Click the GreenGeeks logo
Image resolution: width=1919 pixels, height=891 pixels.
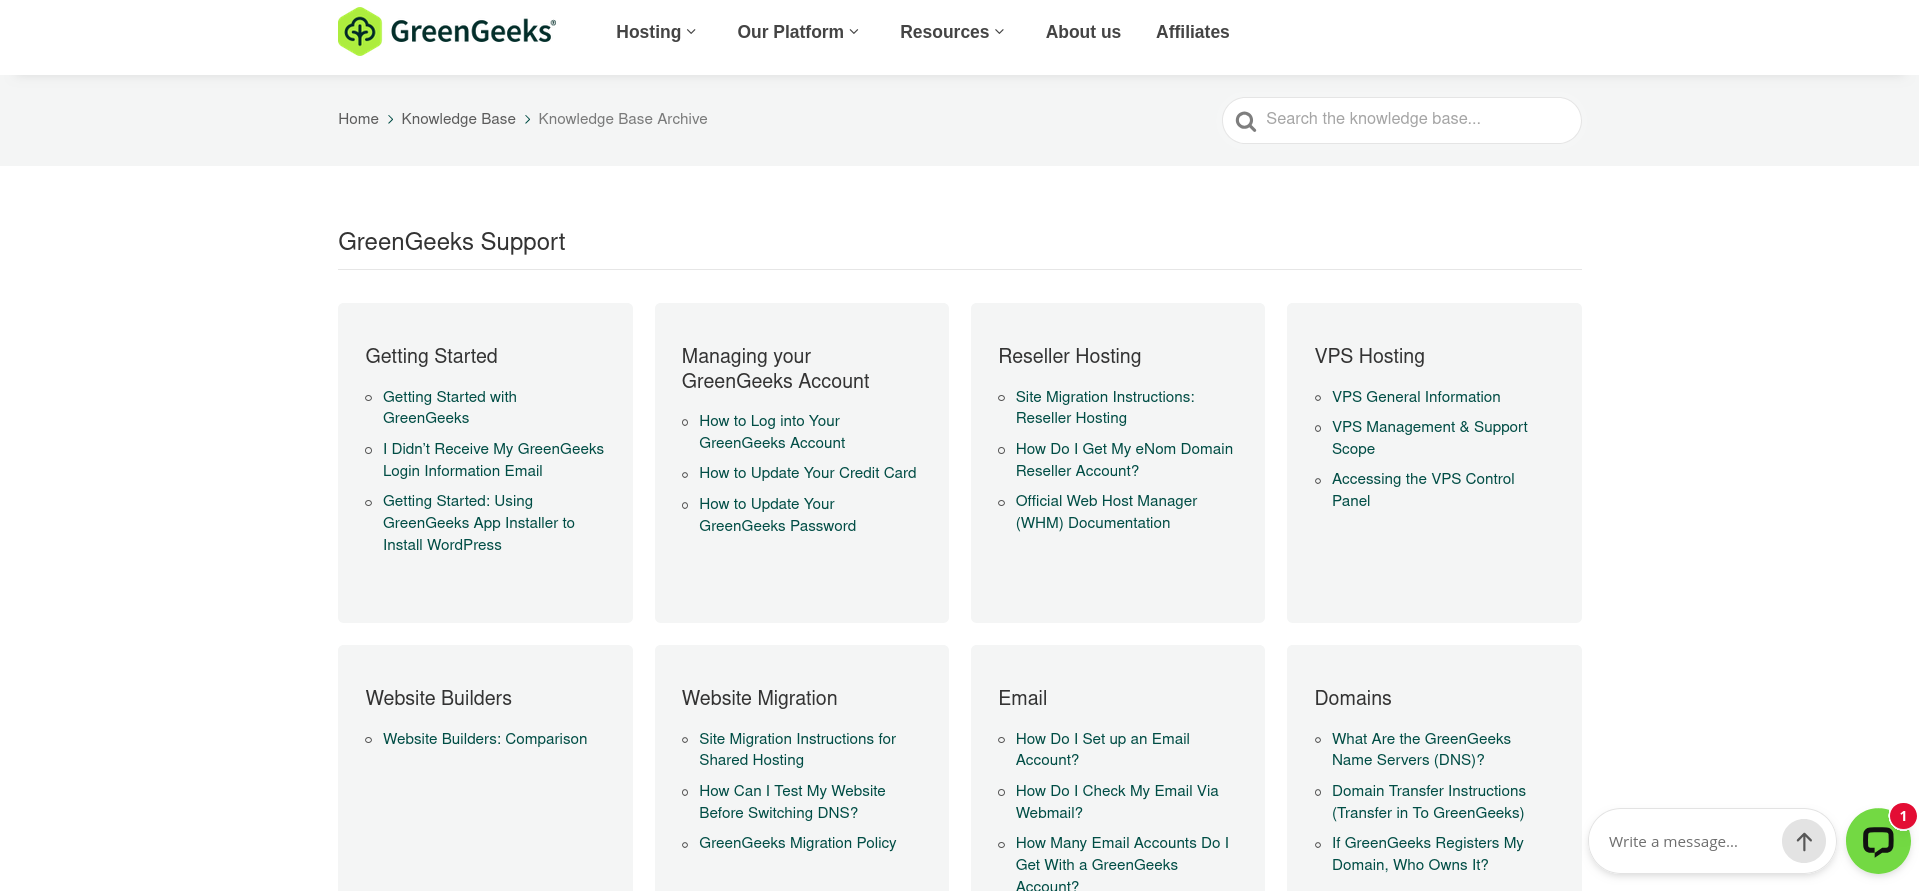pyautogui.click(x=447, y=32)
